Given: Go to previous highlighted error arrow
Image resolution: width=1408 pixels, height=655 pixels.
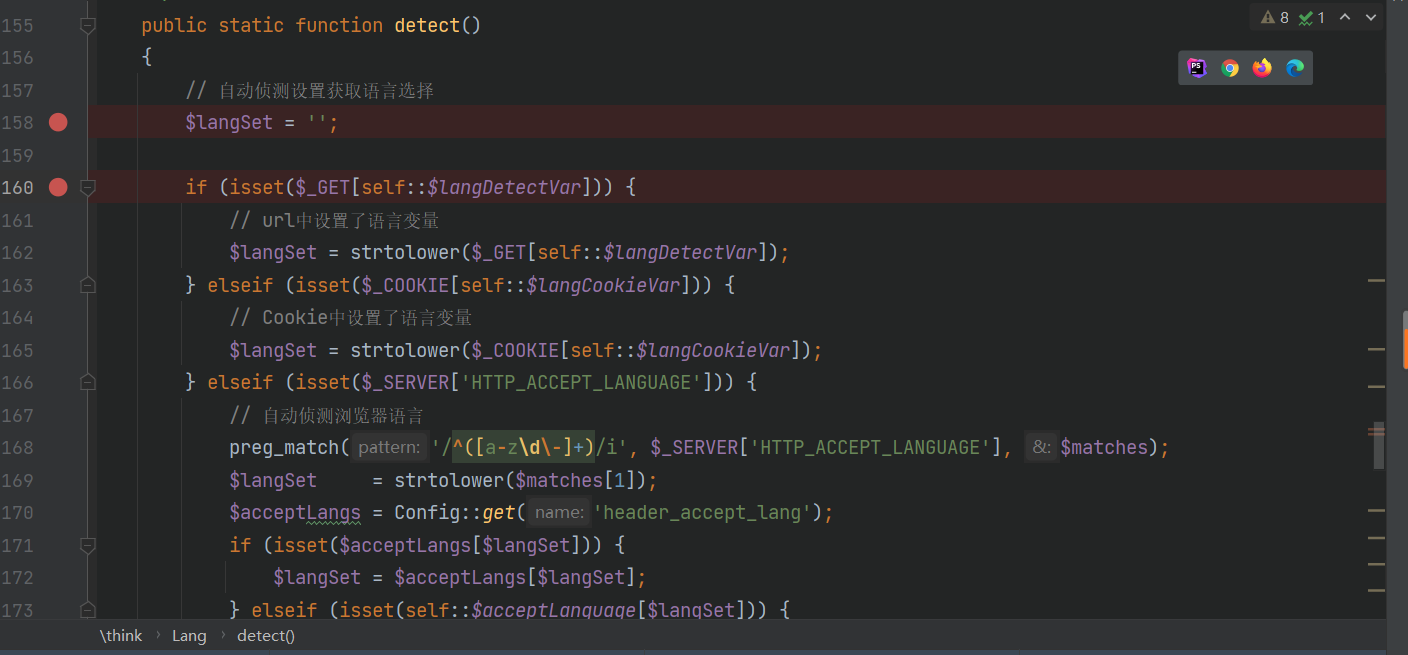Looking at the screenshot, I should pos(1345,17).
